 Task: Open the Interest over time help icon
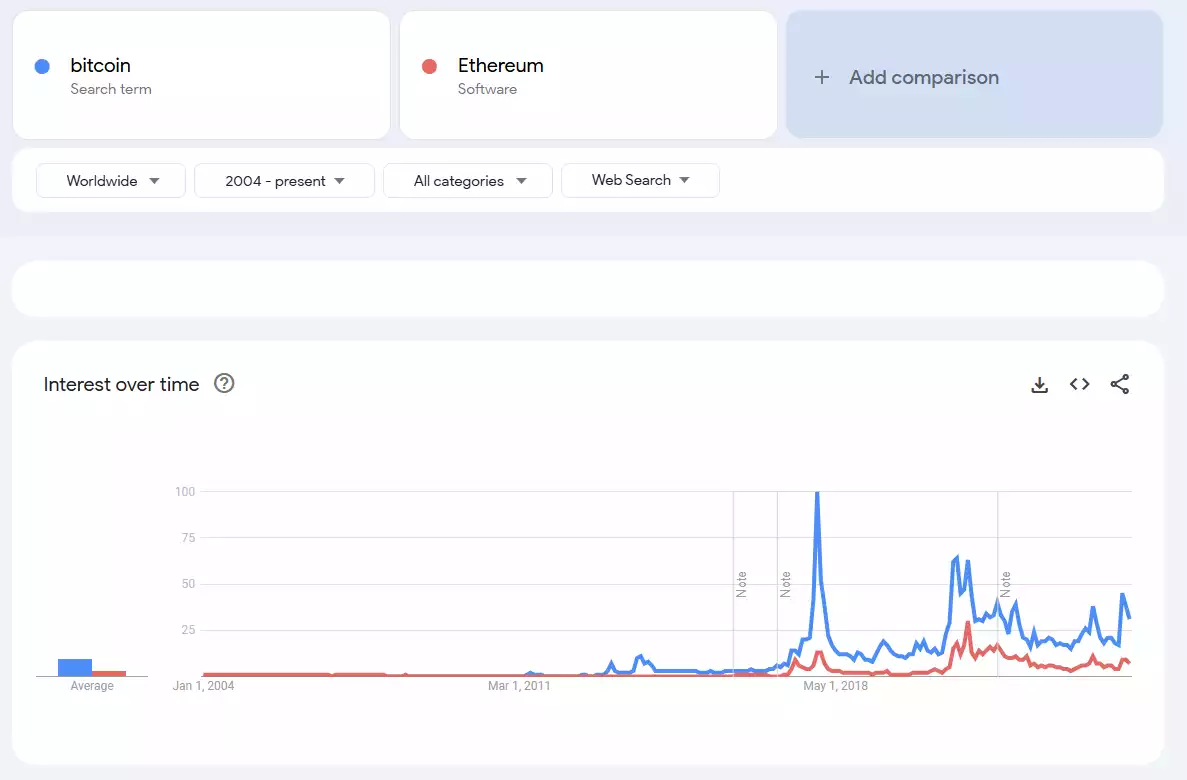(224, 383)
